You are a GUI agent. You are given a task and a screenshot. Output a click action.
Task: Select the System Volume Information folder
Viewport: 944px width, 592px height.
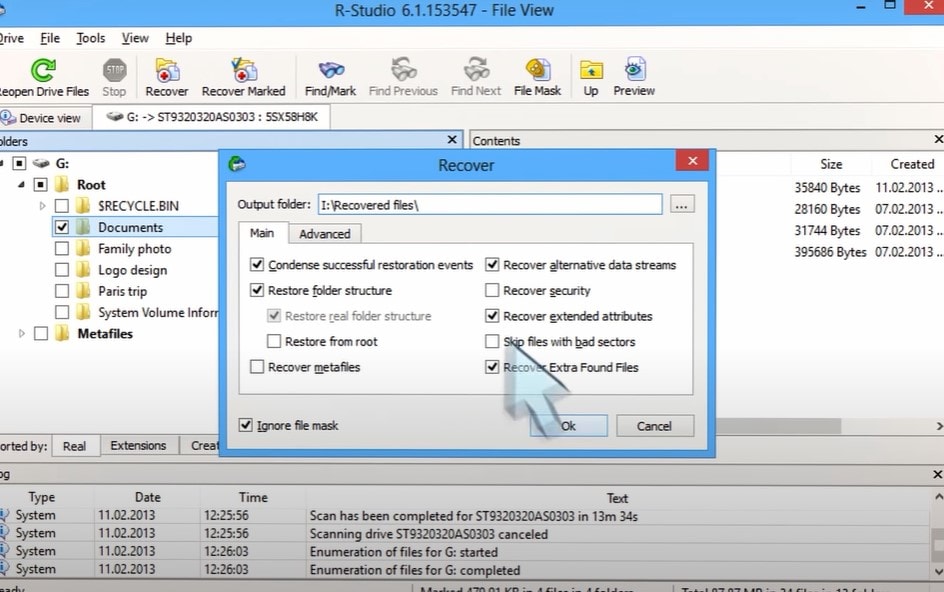pyautogui.click(x=158, y=312)
